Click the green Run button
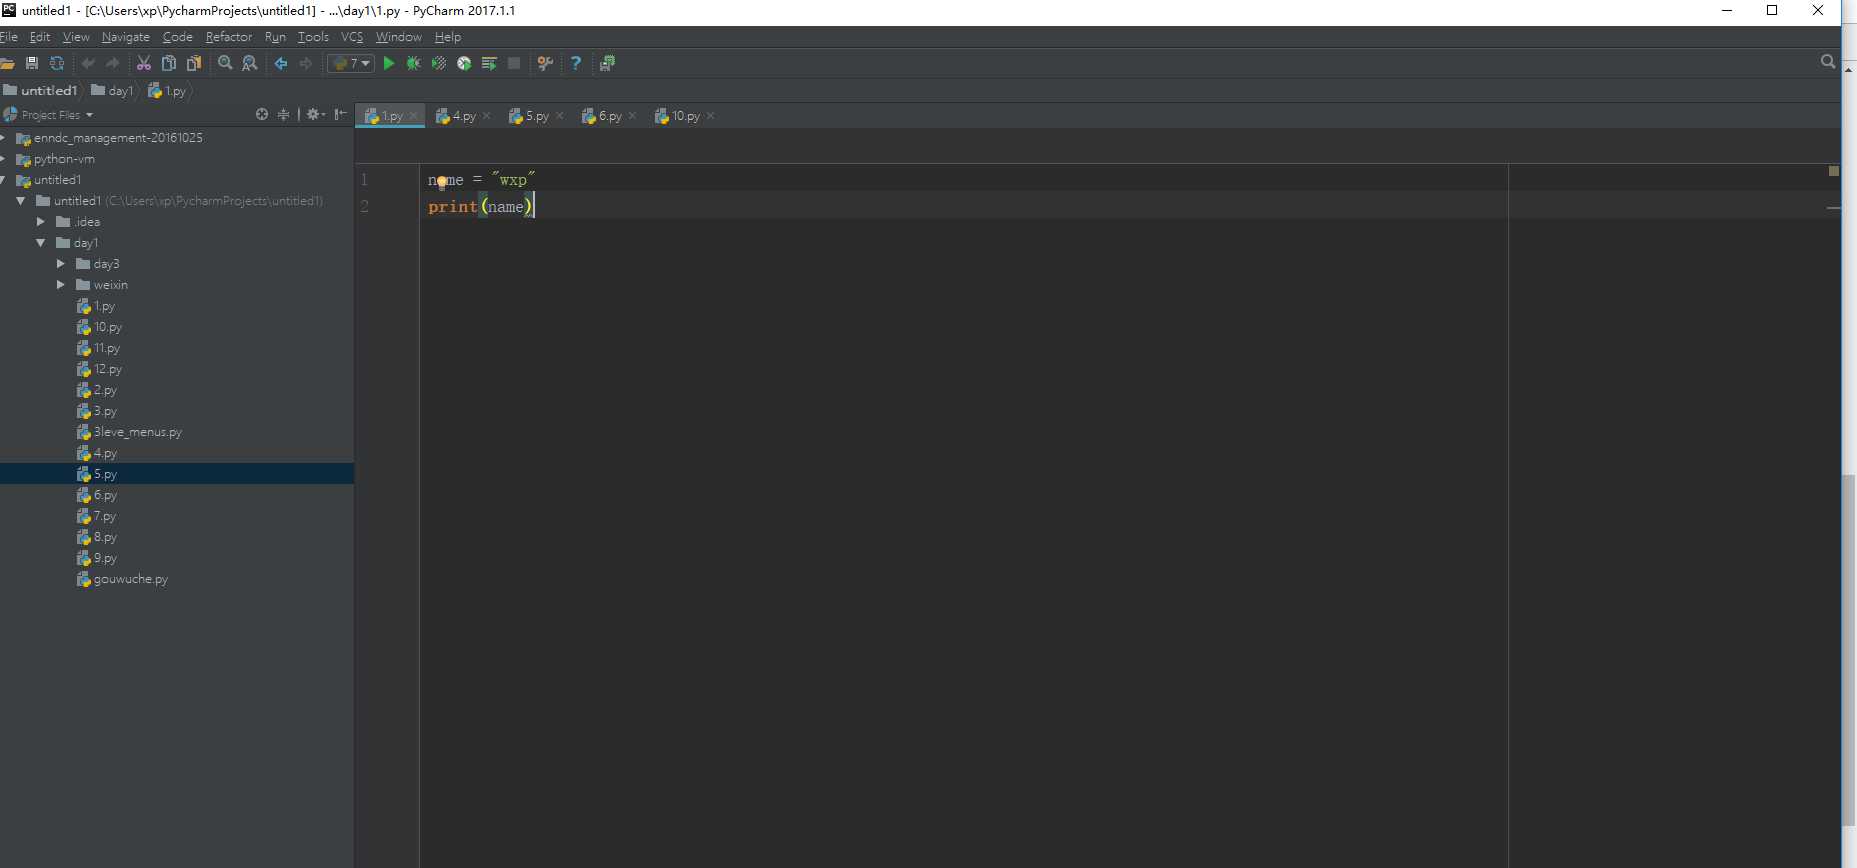This screenshot has width=1857, height=868. coord(389,63)
